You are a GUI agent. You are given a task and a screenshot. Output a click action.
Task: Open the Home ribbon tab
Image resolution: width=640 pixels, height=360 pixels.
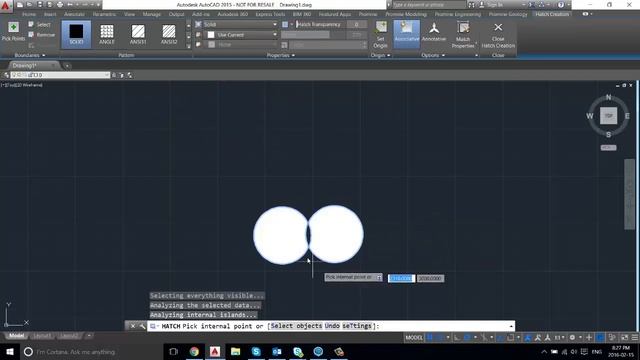[29, 14]
